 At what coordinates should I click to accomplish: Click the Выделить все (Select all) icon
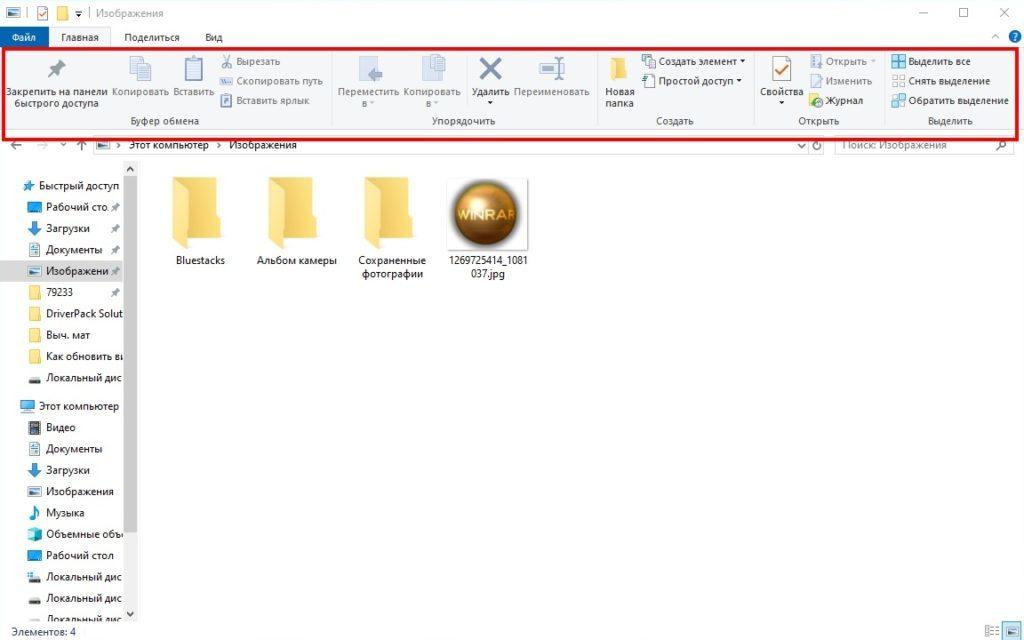point(930,60)
